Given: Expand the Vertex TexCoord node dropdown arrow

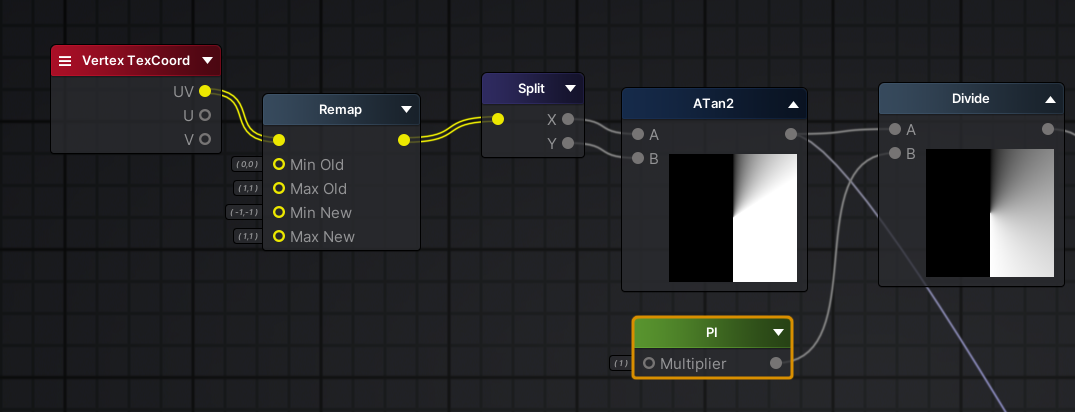Looking at the screenshot, I should click(x=207, y=60).
